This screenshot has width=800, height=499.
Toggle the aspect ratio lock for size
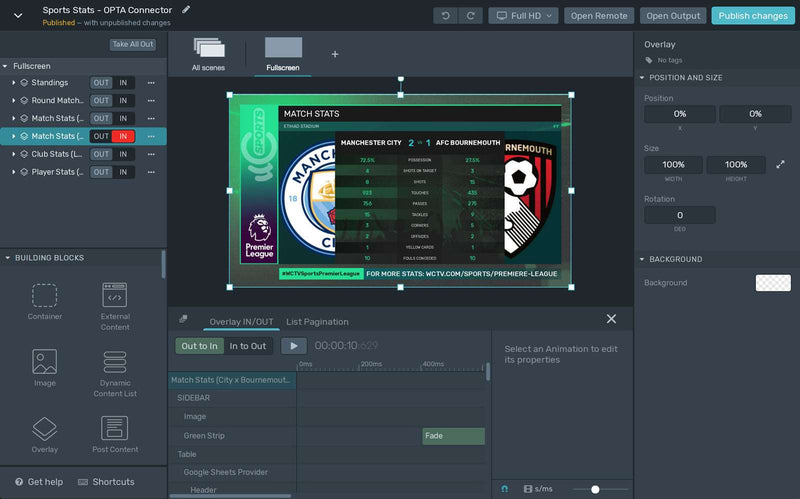pyautogui.click(x=780, y=165)
